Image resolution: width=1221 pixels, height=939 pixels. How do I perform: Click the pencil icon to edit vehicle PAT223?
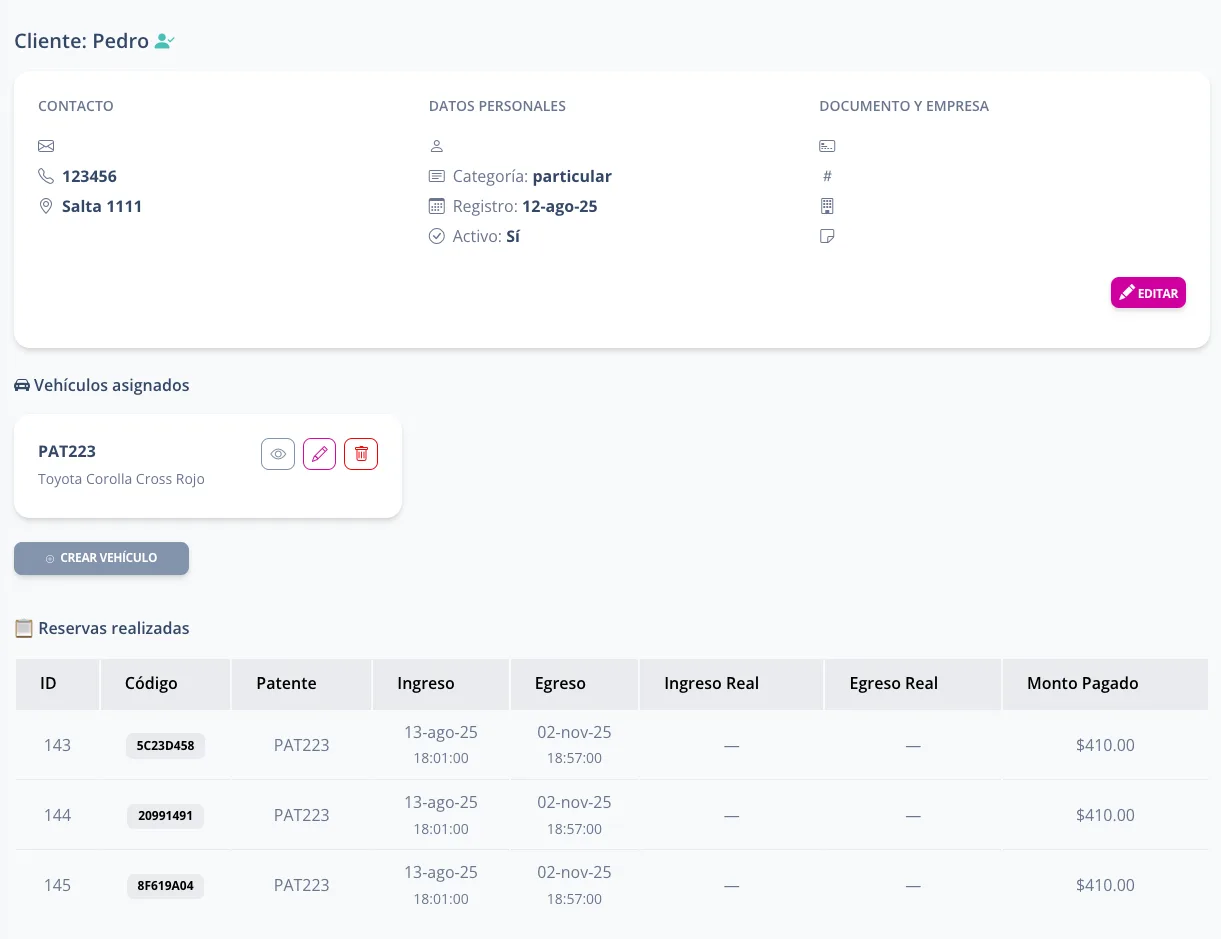click(319, 454)
